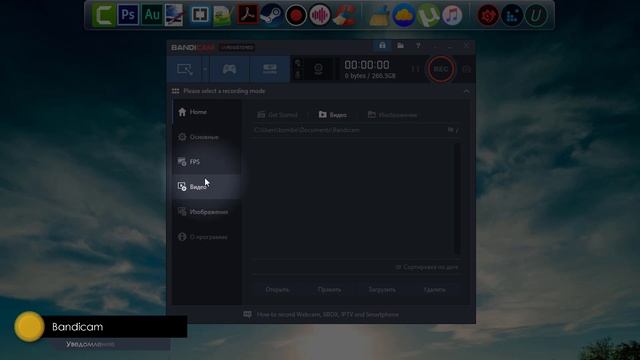Viewport: 640px width, 360px height.
Task: Select the screen rectangle recording mode
Action: tap(184, 69)
